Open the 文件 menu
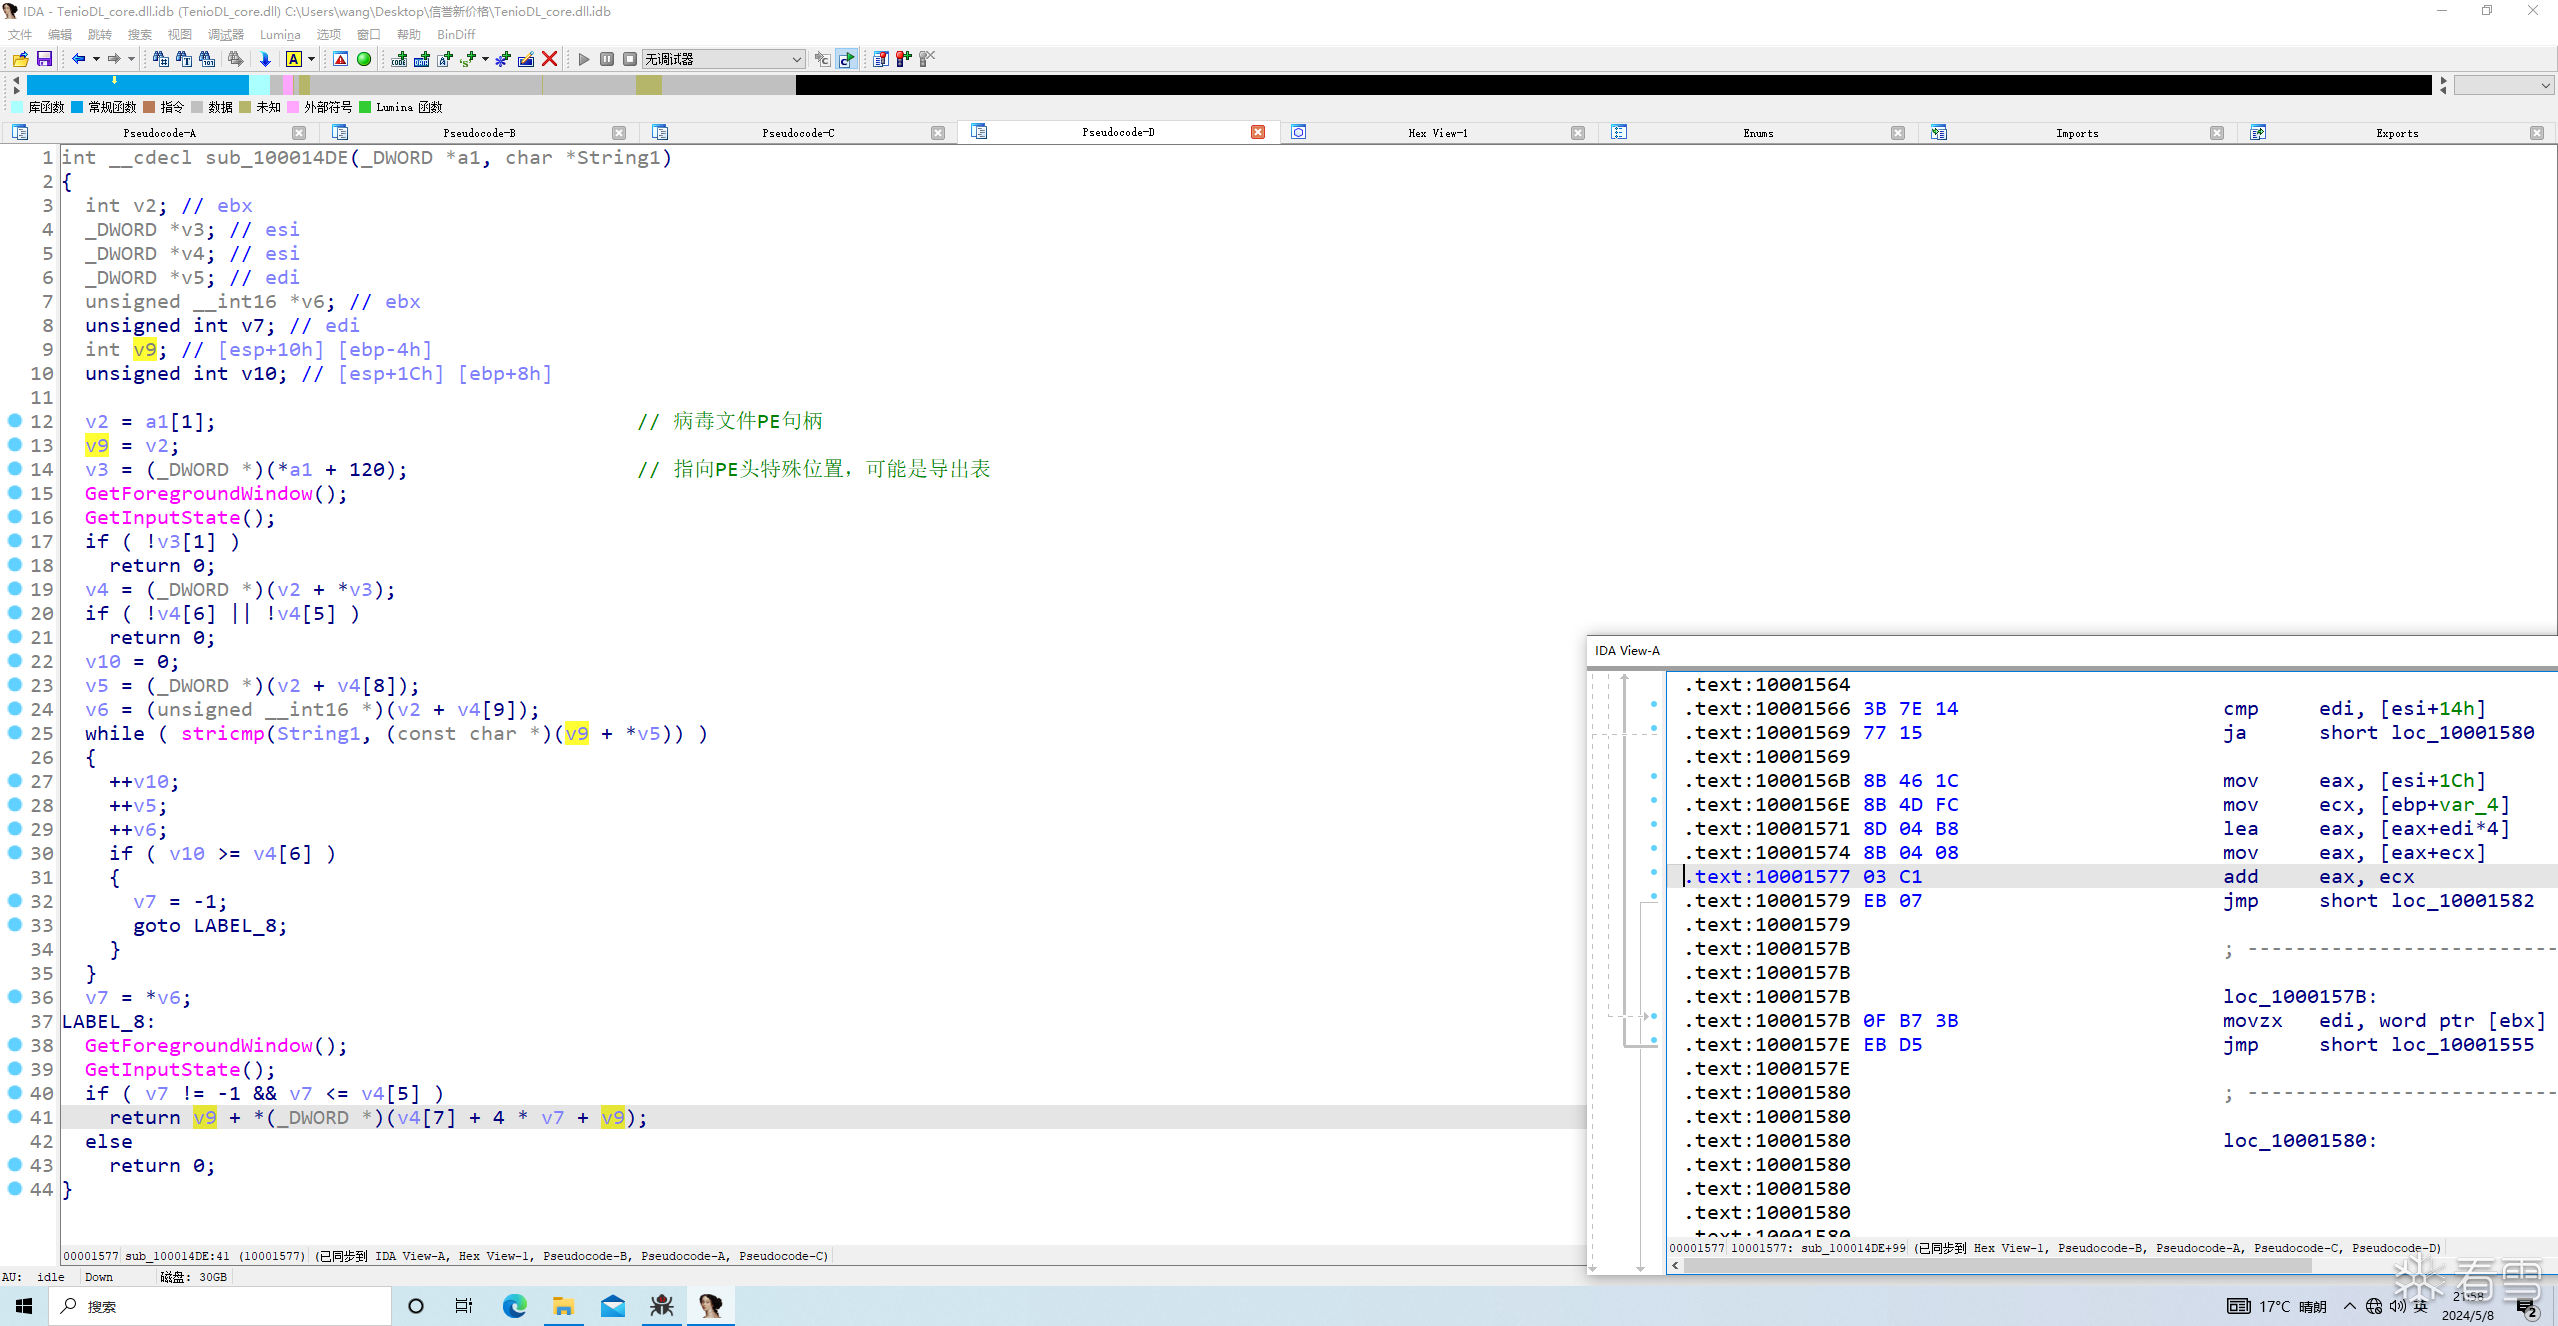This screenshot has height=1326, width=2558. pyautogui.click(x=20, y=34)
